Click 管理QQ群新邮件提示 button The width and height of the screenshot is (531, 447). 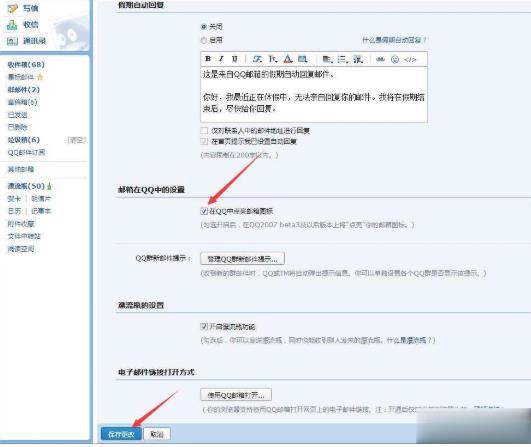tap(242, 259)
